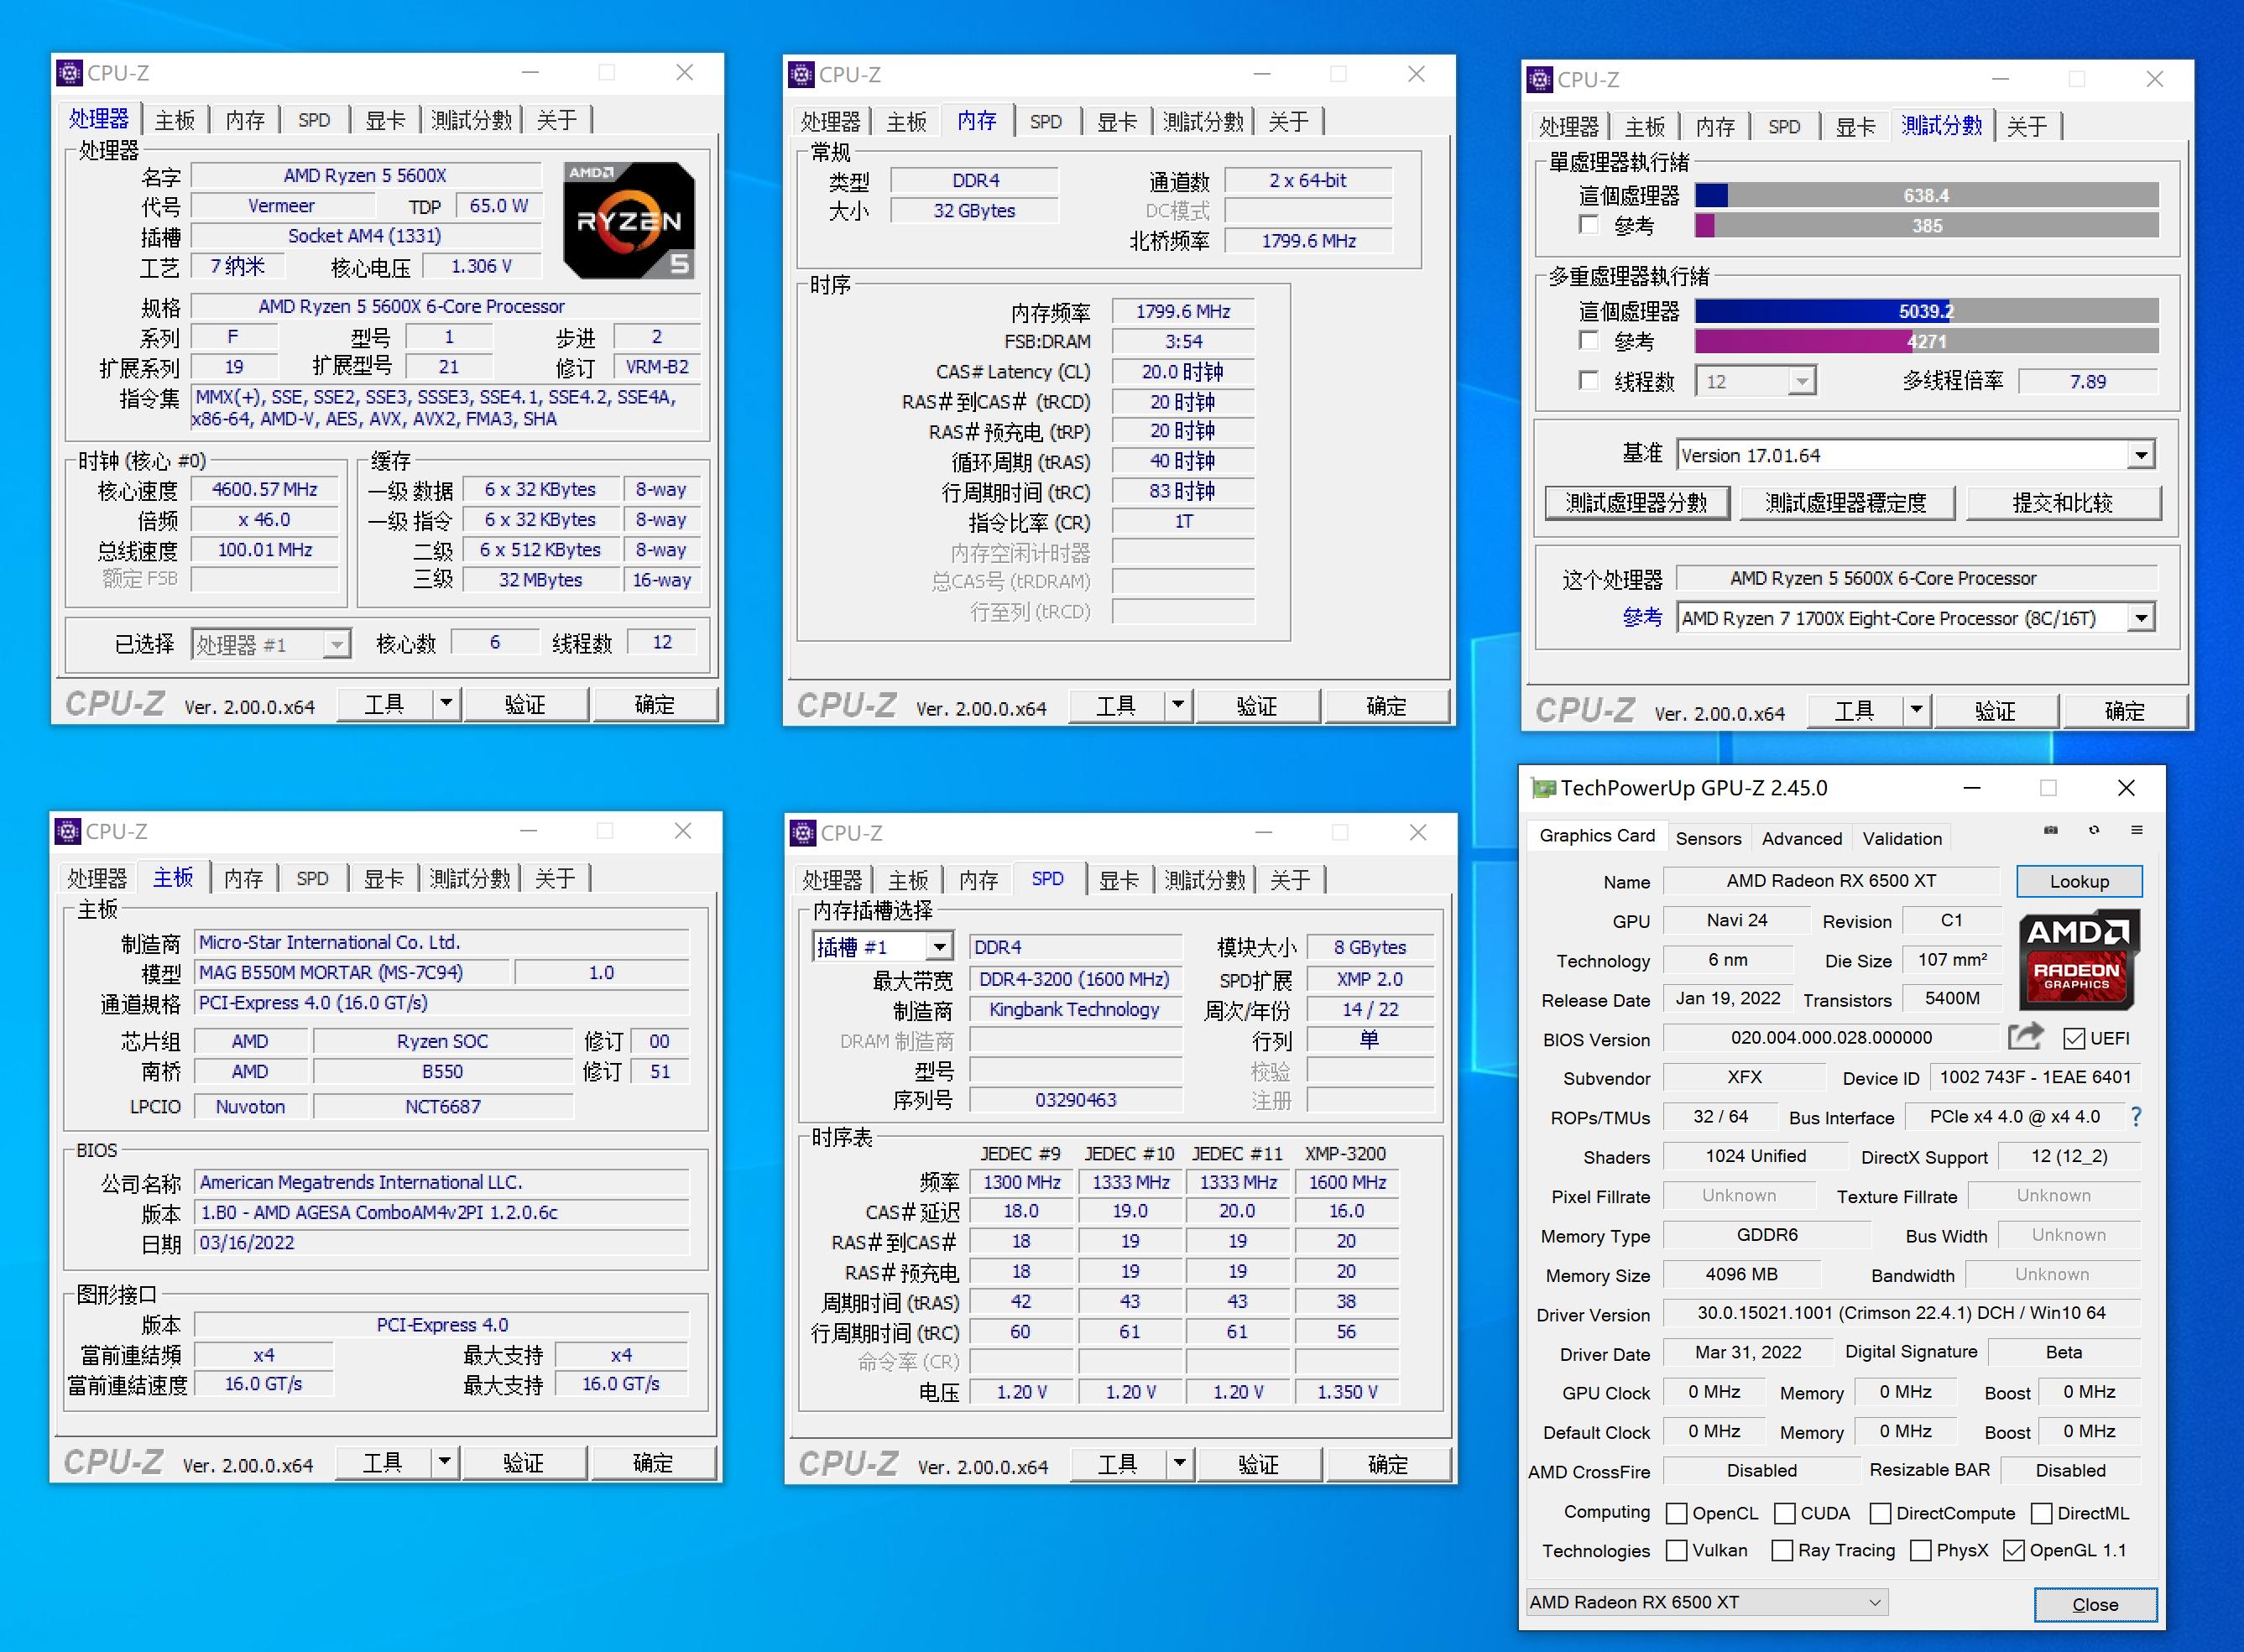Image resolution: width=2244 pixels, height=1652 pixels.
Task: Click Bus Interface question mark icon
Action: click(2136, 1117)
